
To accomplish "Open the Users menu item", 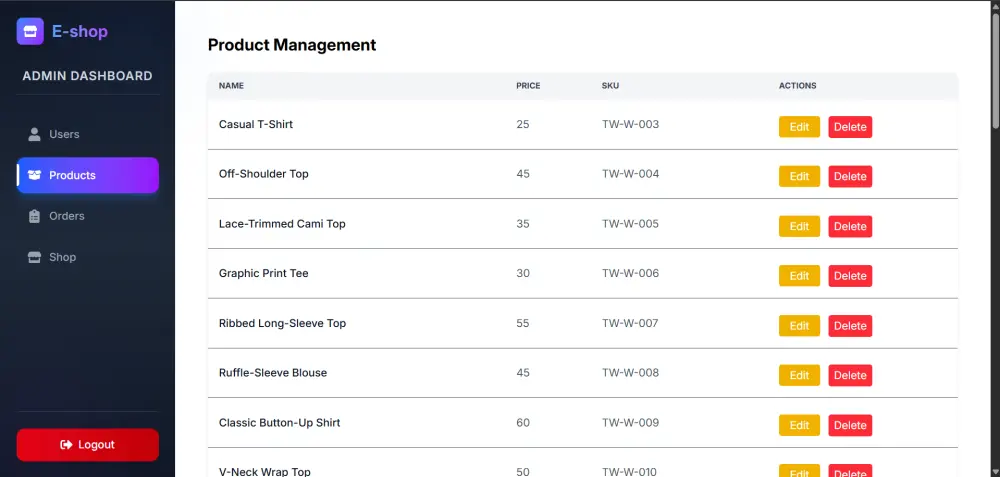I will pyautogui.click(x=64, y=134).
